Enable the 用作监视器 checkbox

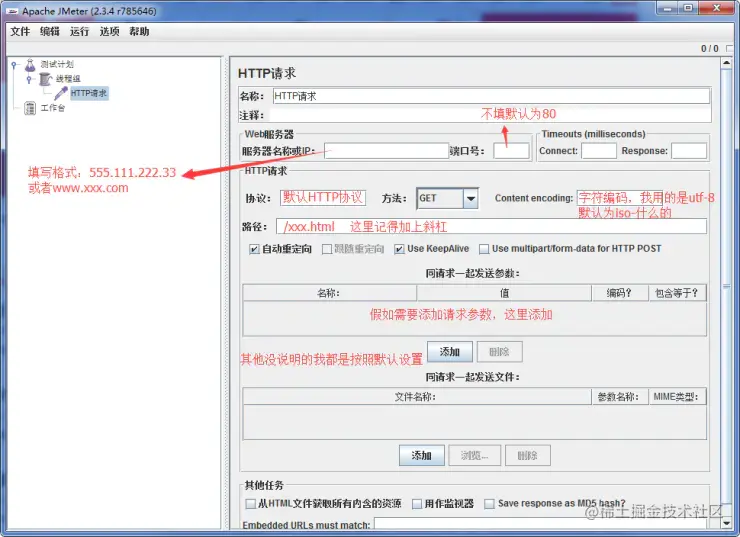(x=417, y=504)
